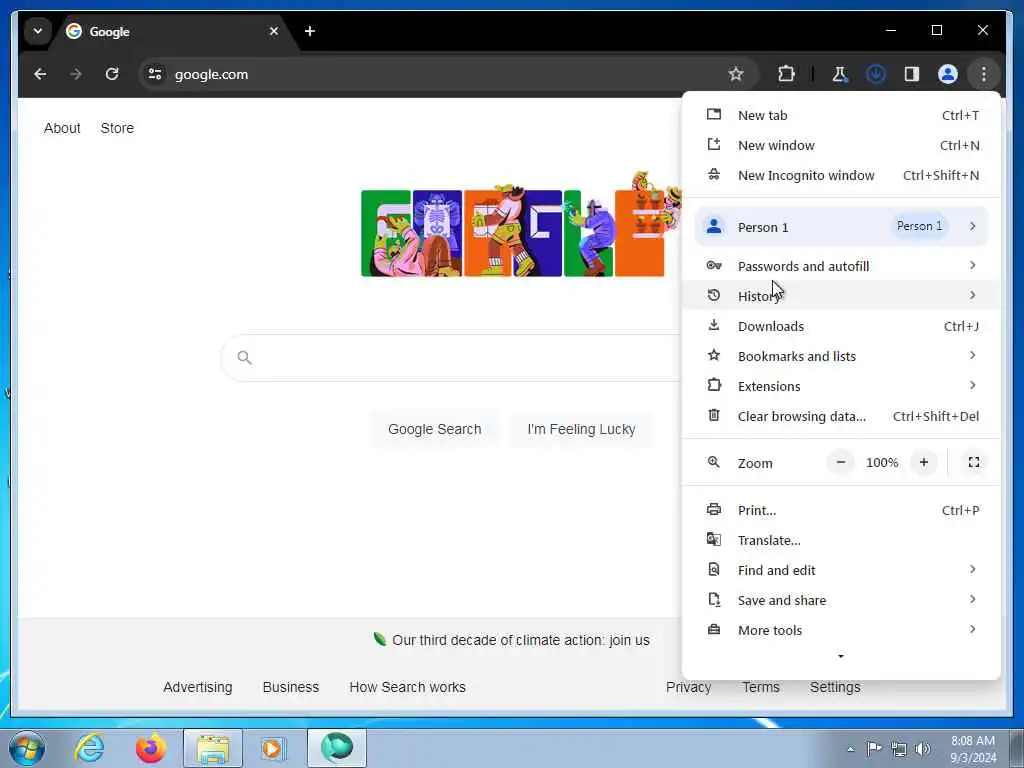Screen dimensions: 1024x768
Task: Open the media player taskbar icon
Action: pyautogui.click(x=274, y=748)
